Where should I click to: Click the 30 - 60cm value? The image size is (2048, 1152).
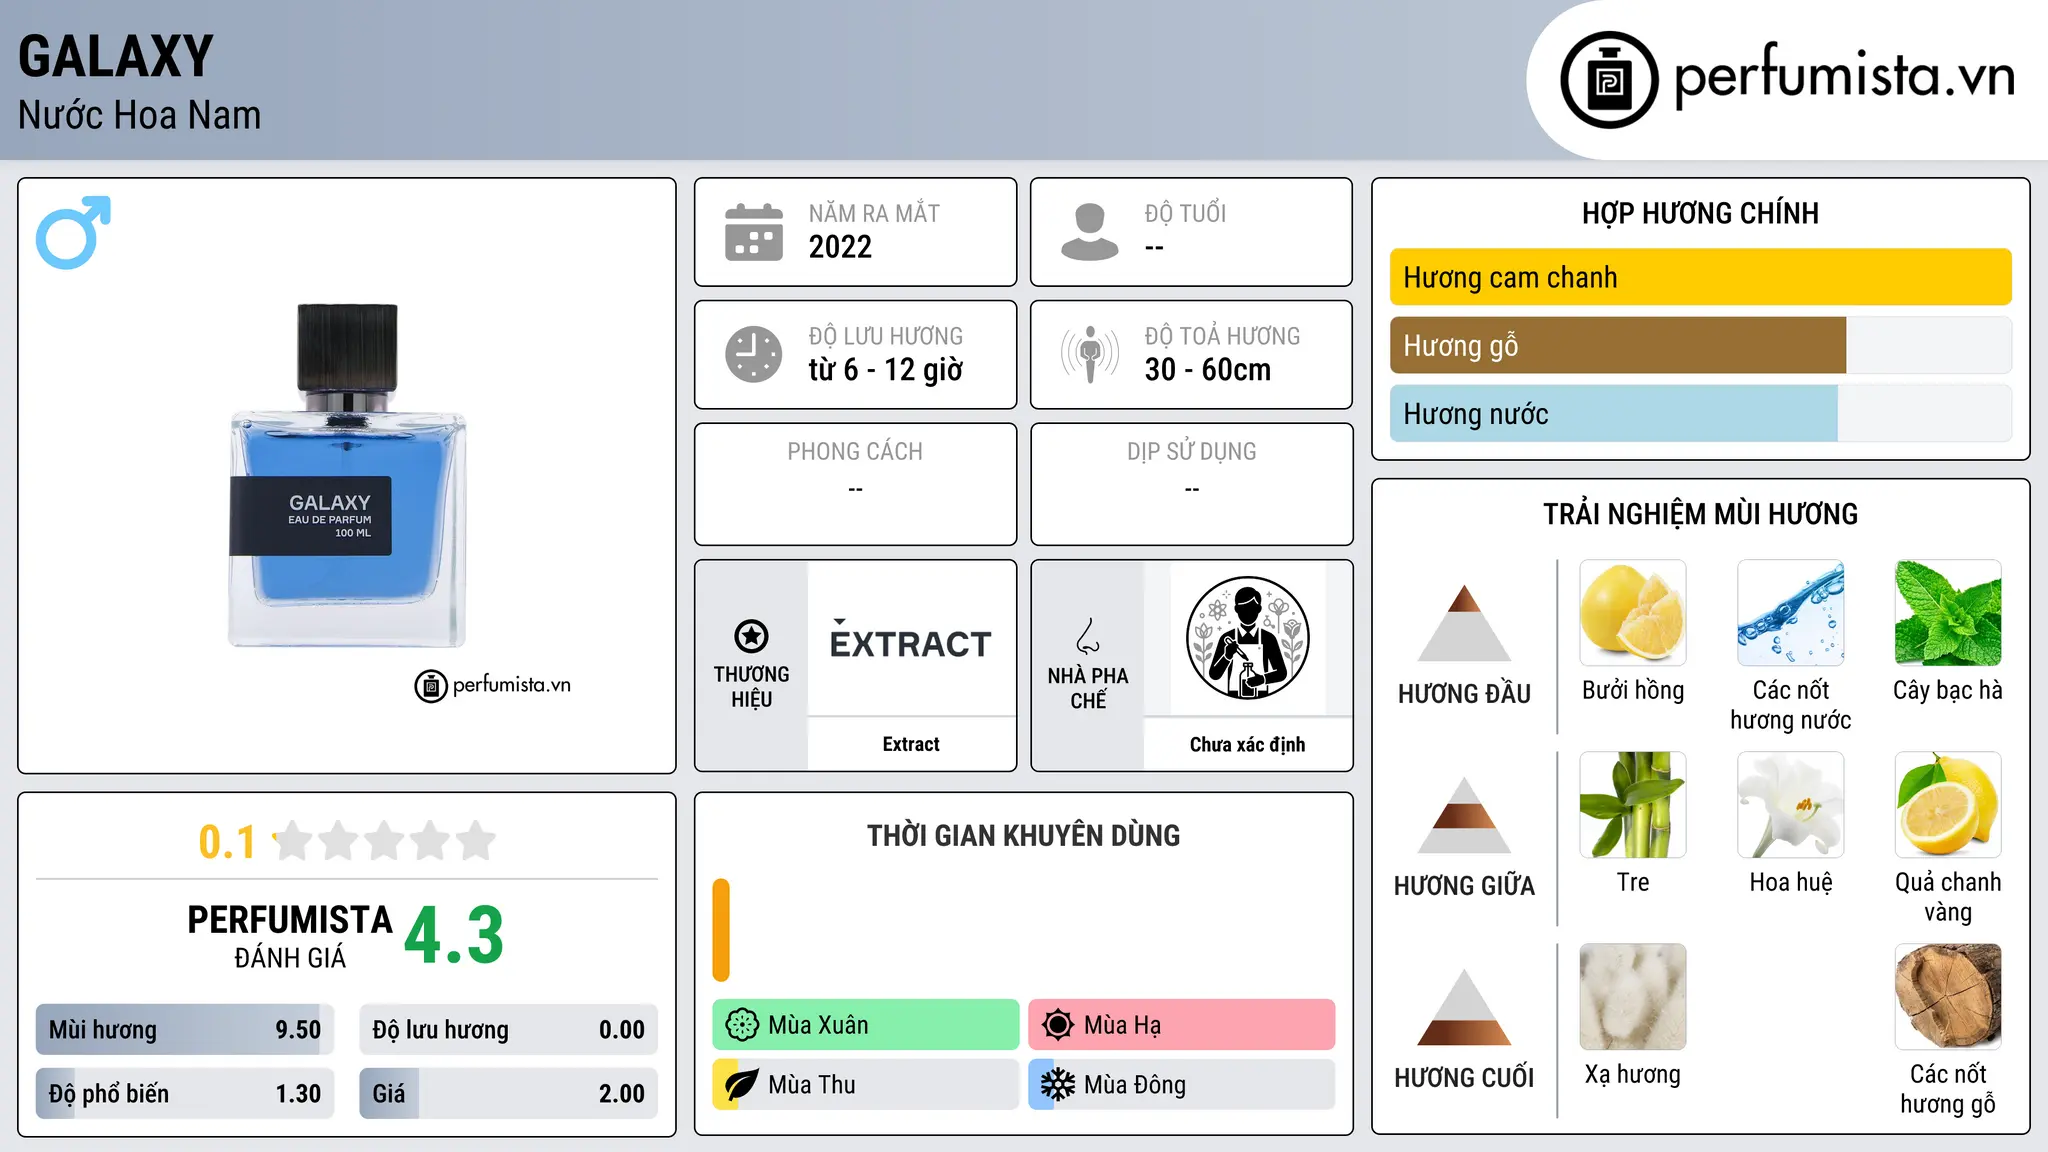tap(1208, 370)
